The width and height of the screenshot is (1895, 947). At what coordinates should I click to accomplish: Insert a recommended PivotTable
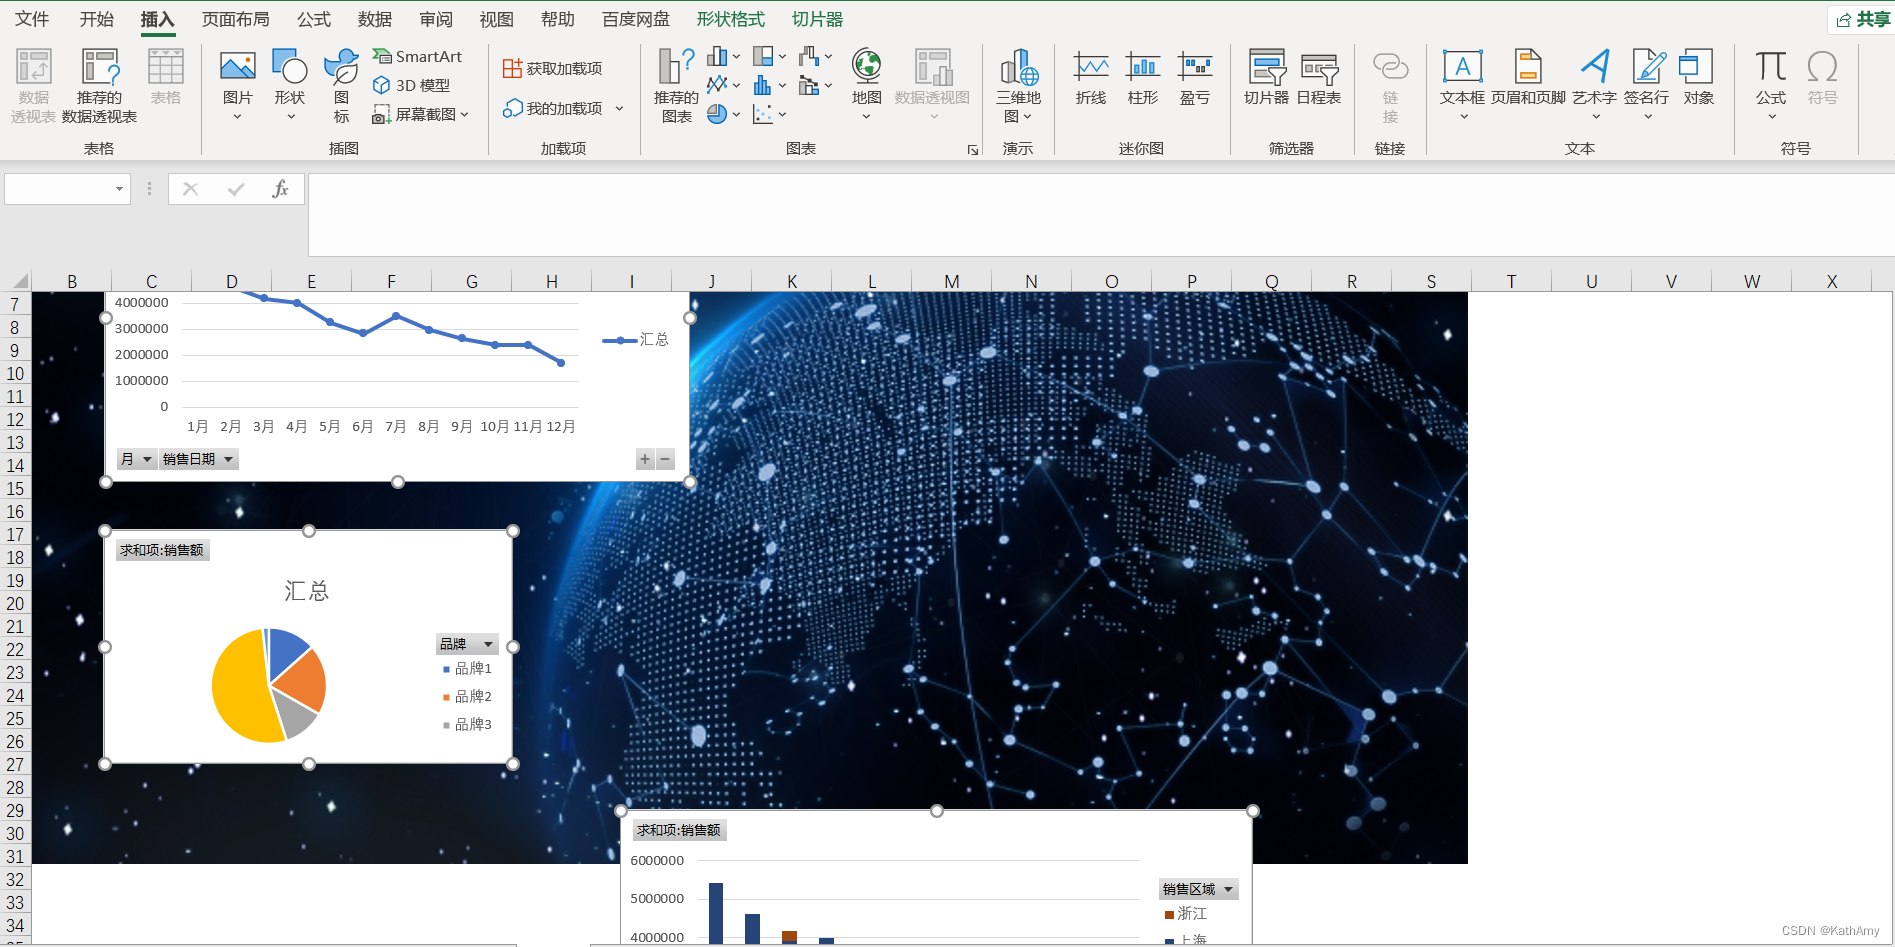coord(100,87)
